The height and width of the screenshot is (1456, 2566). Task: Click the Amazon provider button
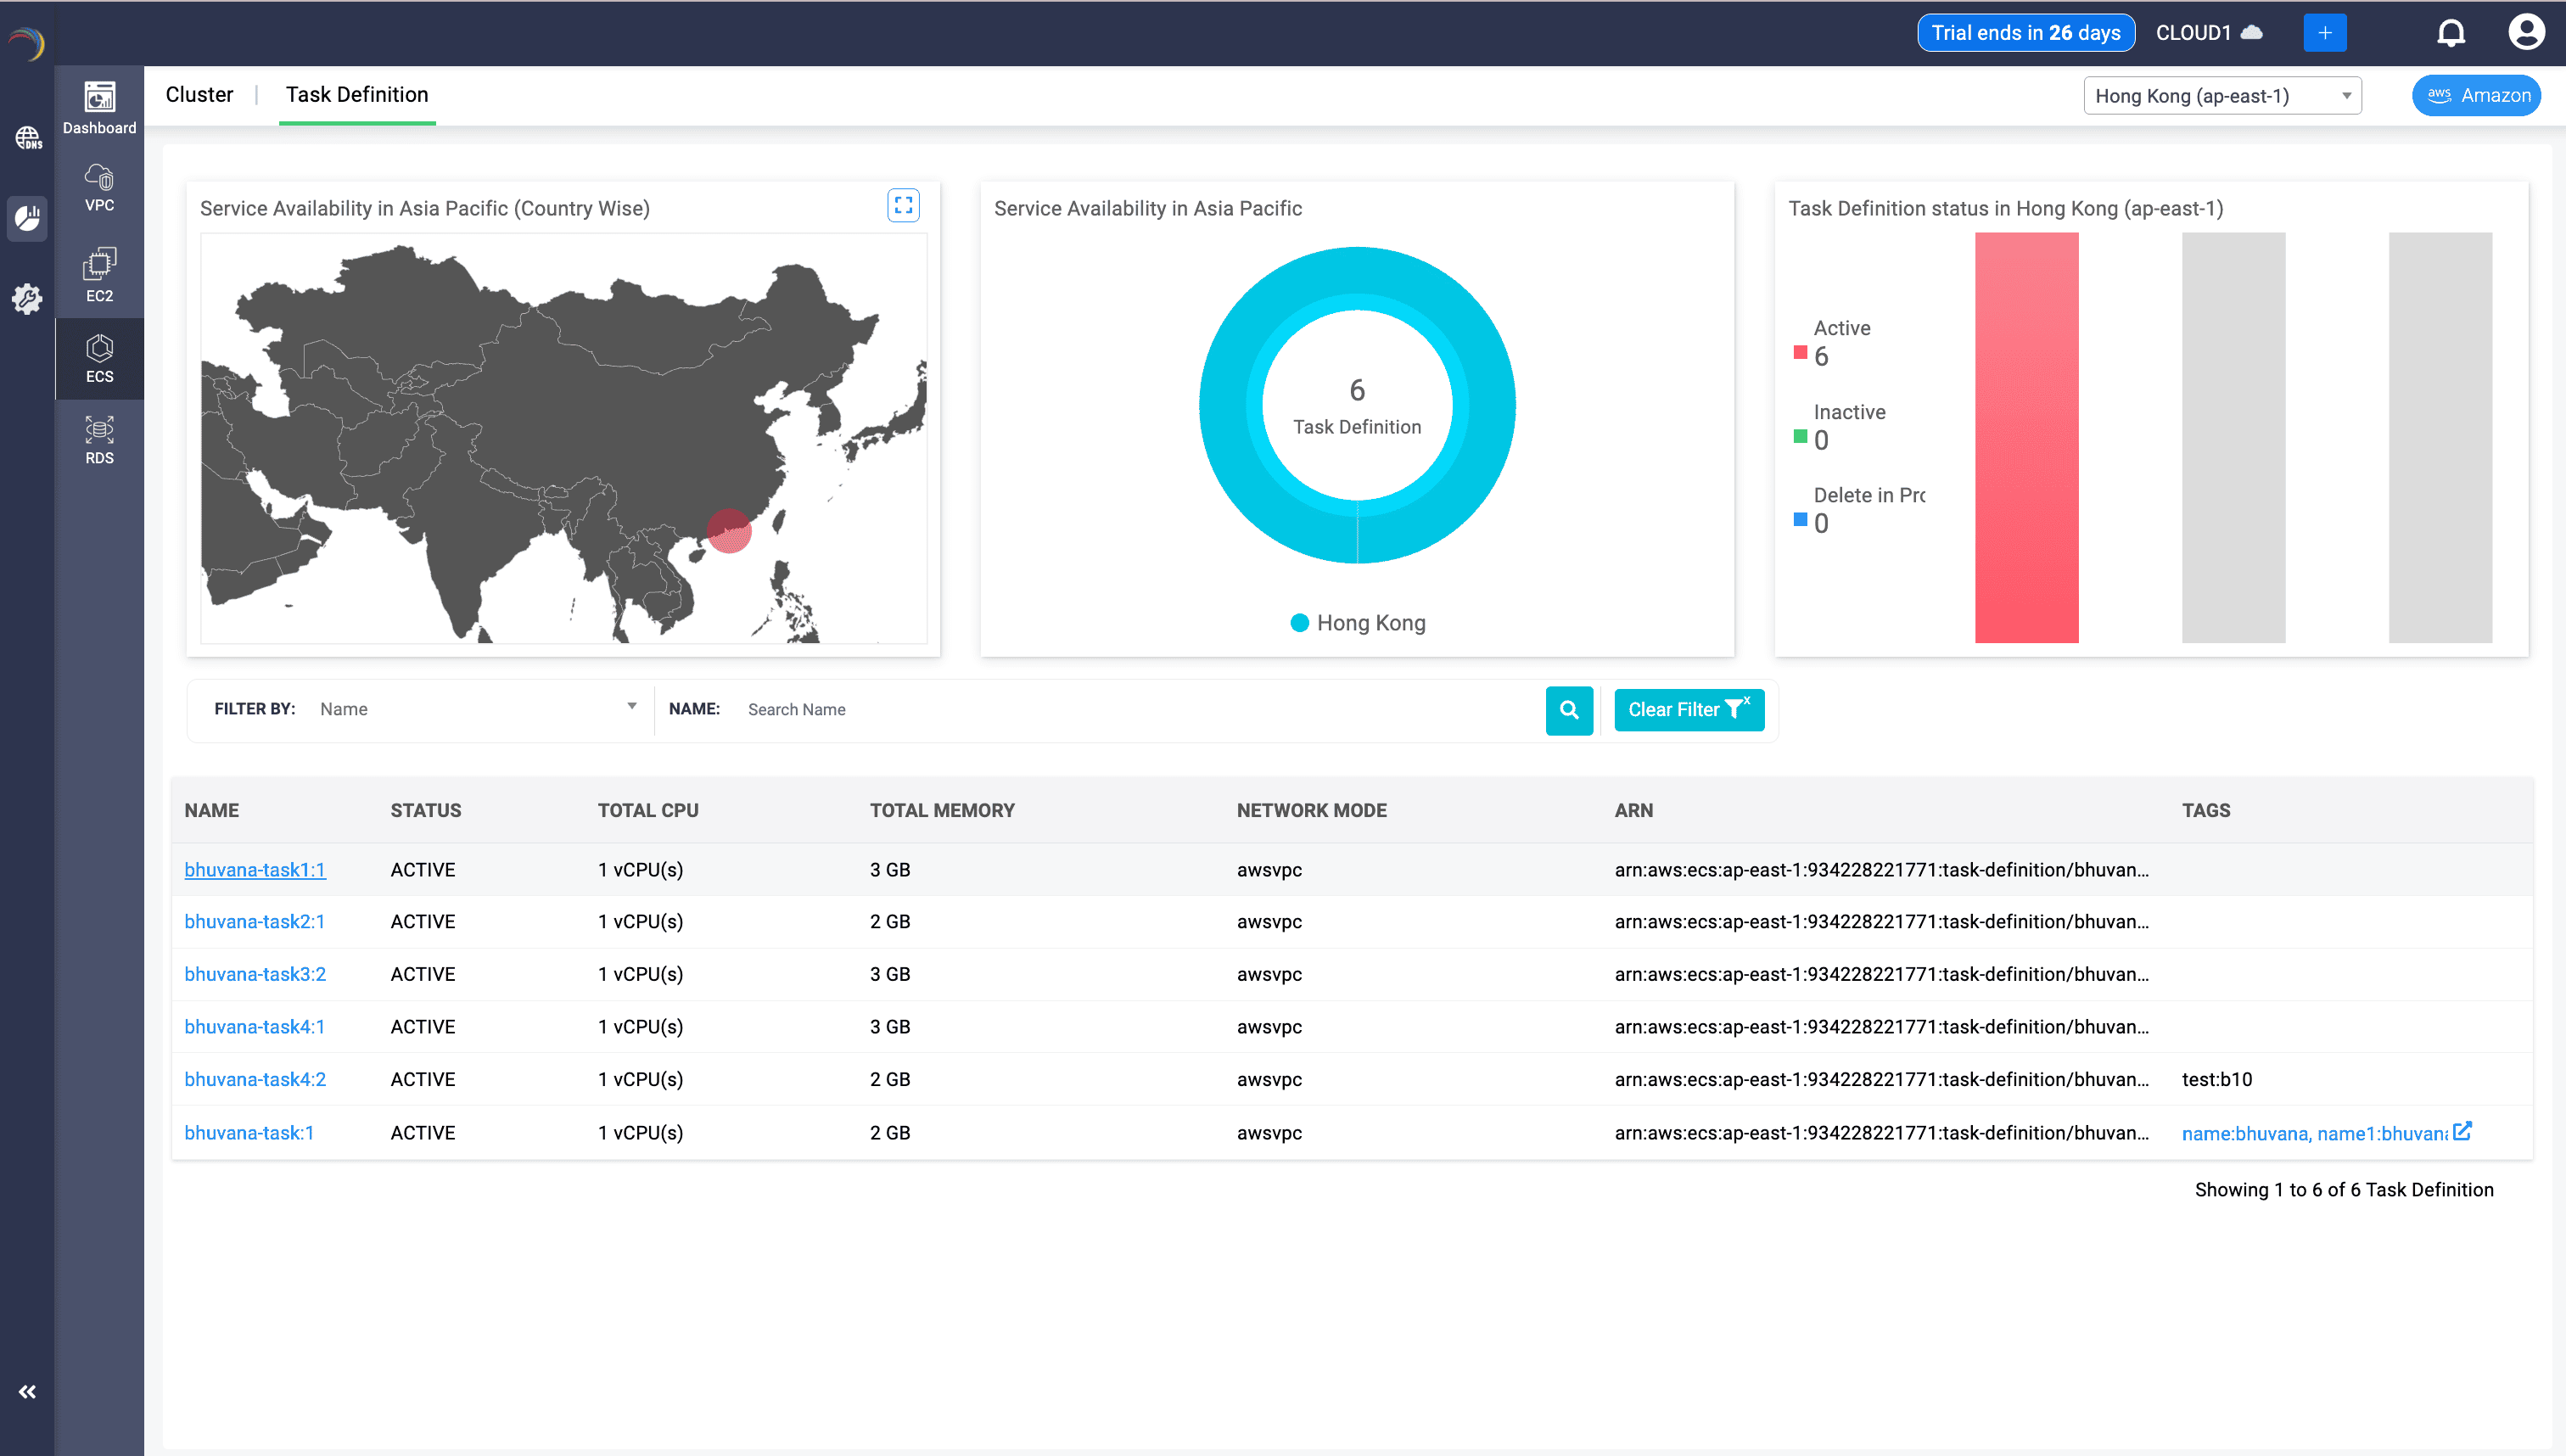pyautogui.click(x=2476, y=95)
